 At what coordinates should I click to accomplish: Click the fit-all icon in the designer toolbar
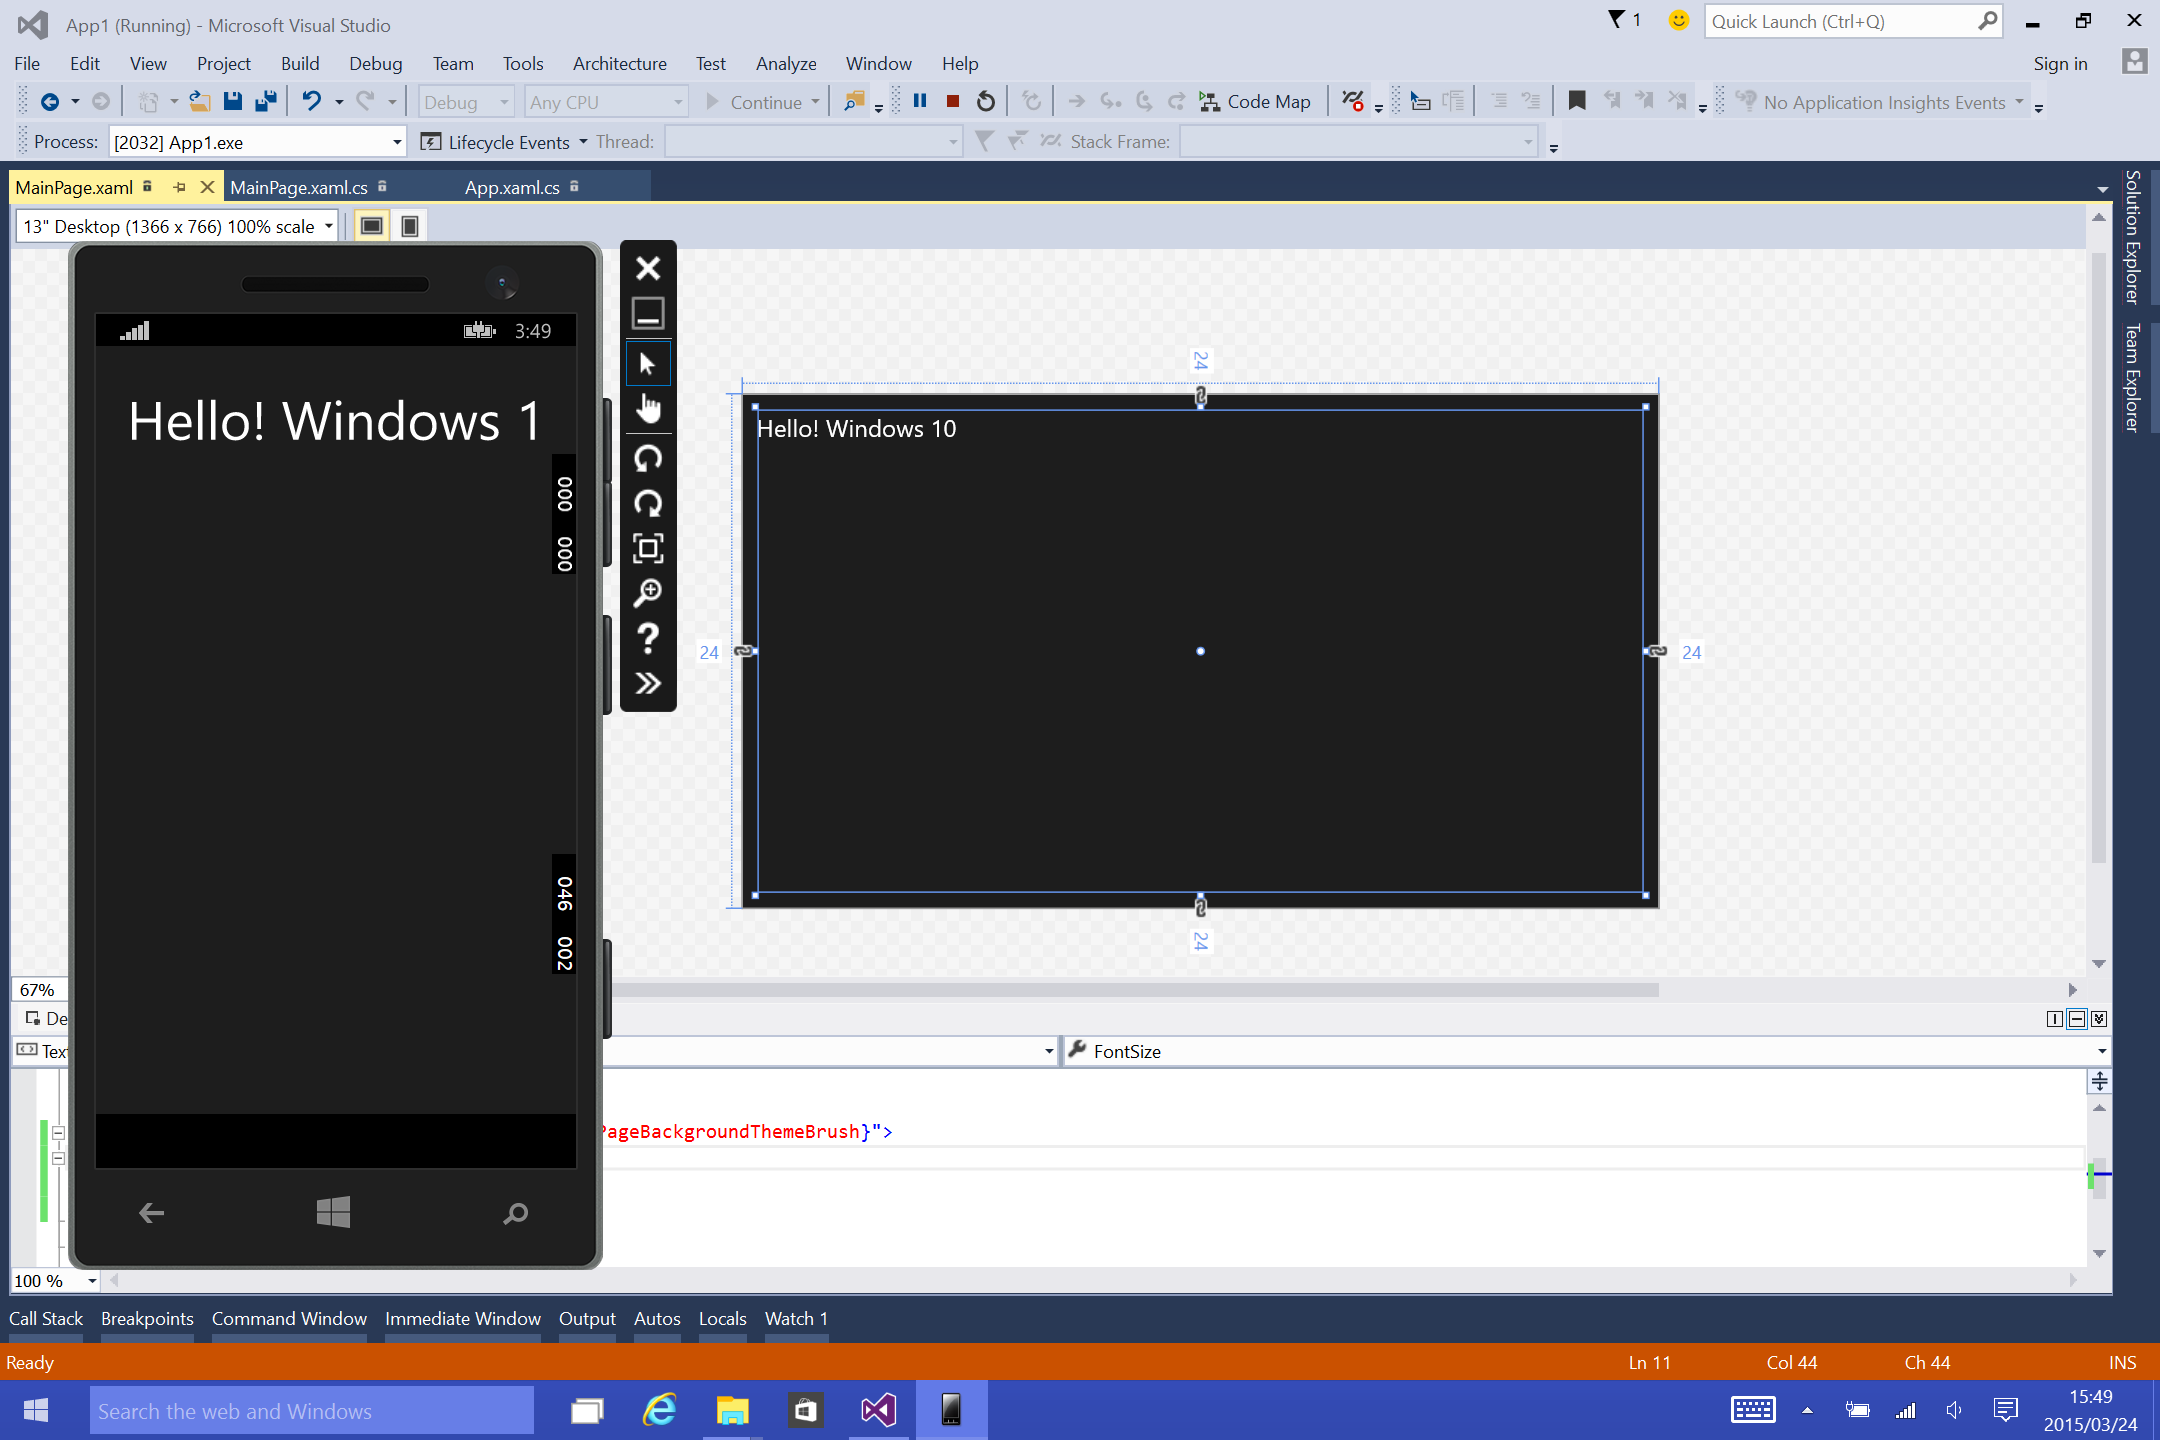[x=648, y=548]
